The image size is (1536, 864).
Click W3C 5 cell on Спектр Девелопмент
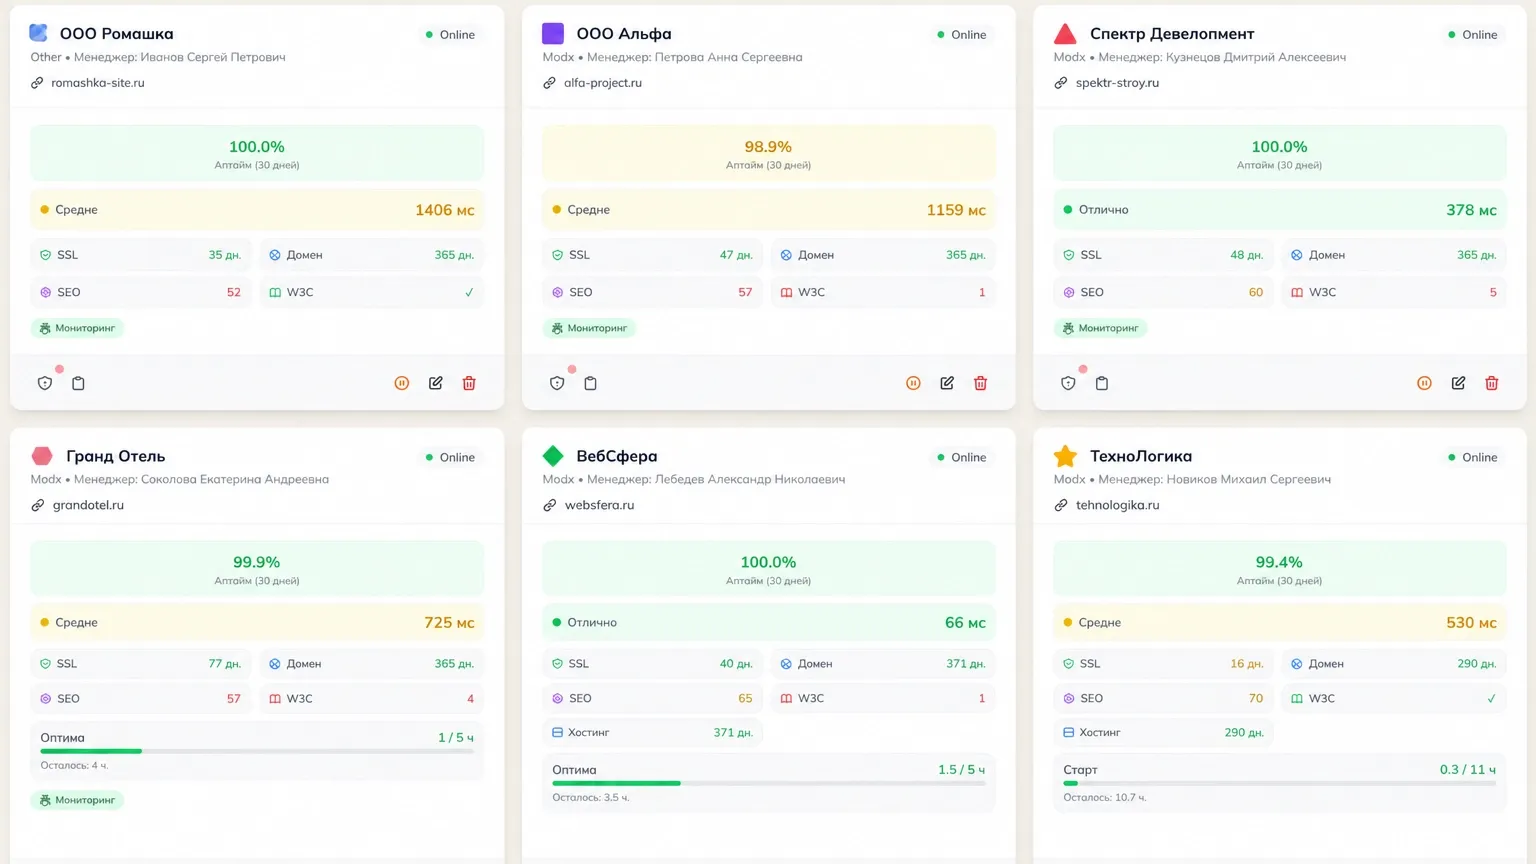(x=1394, y=293)
